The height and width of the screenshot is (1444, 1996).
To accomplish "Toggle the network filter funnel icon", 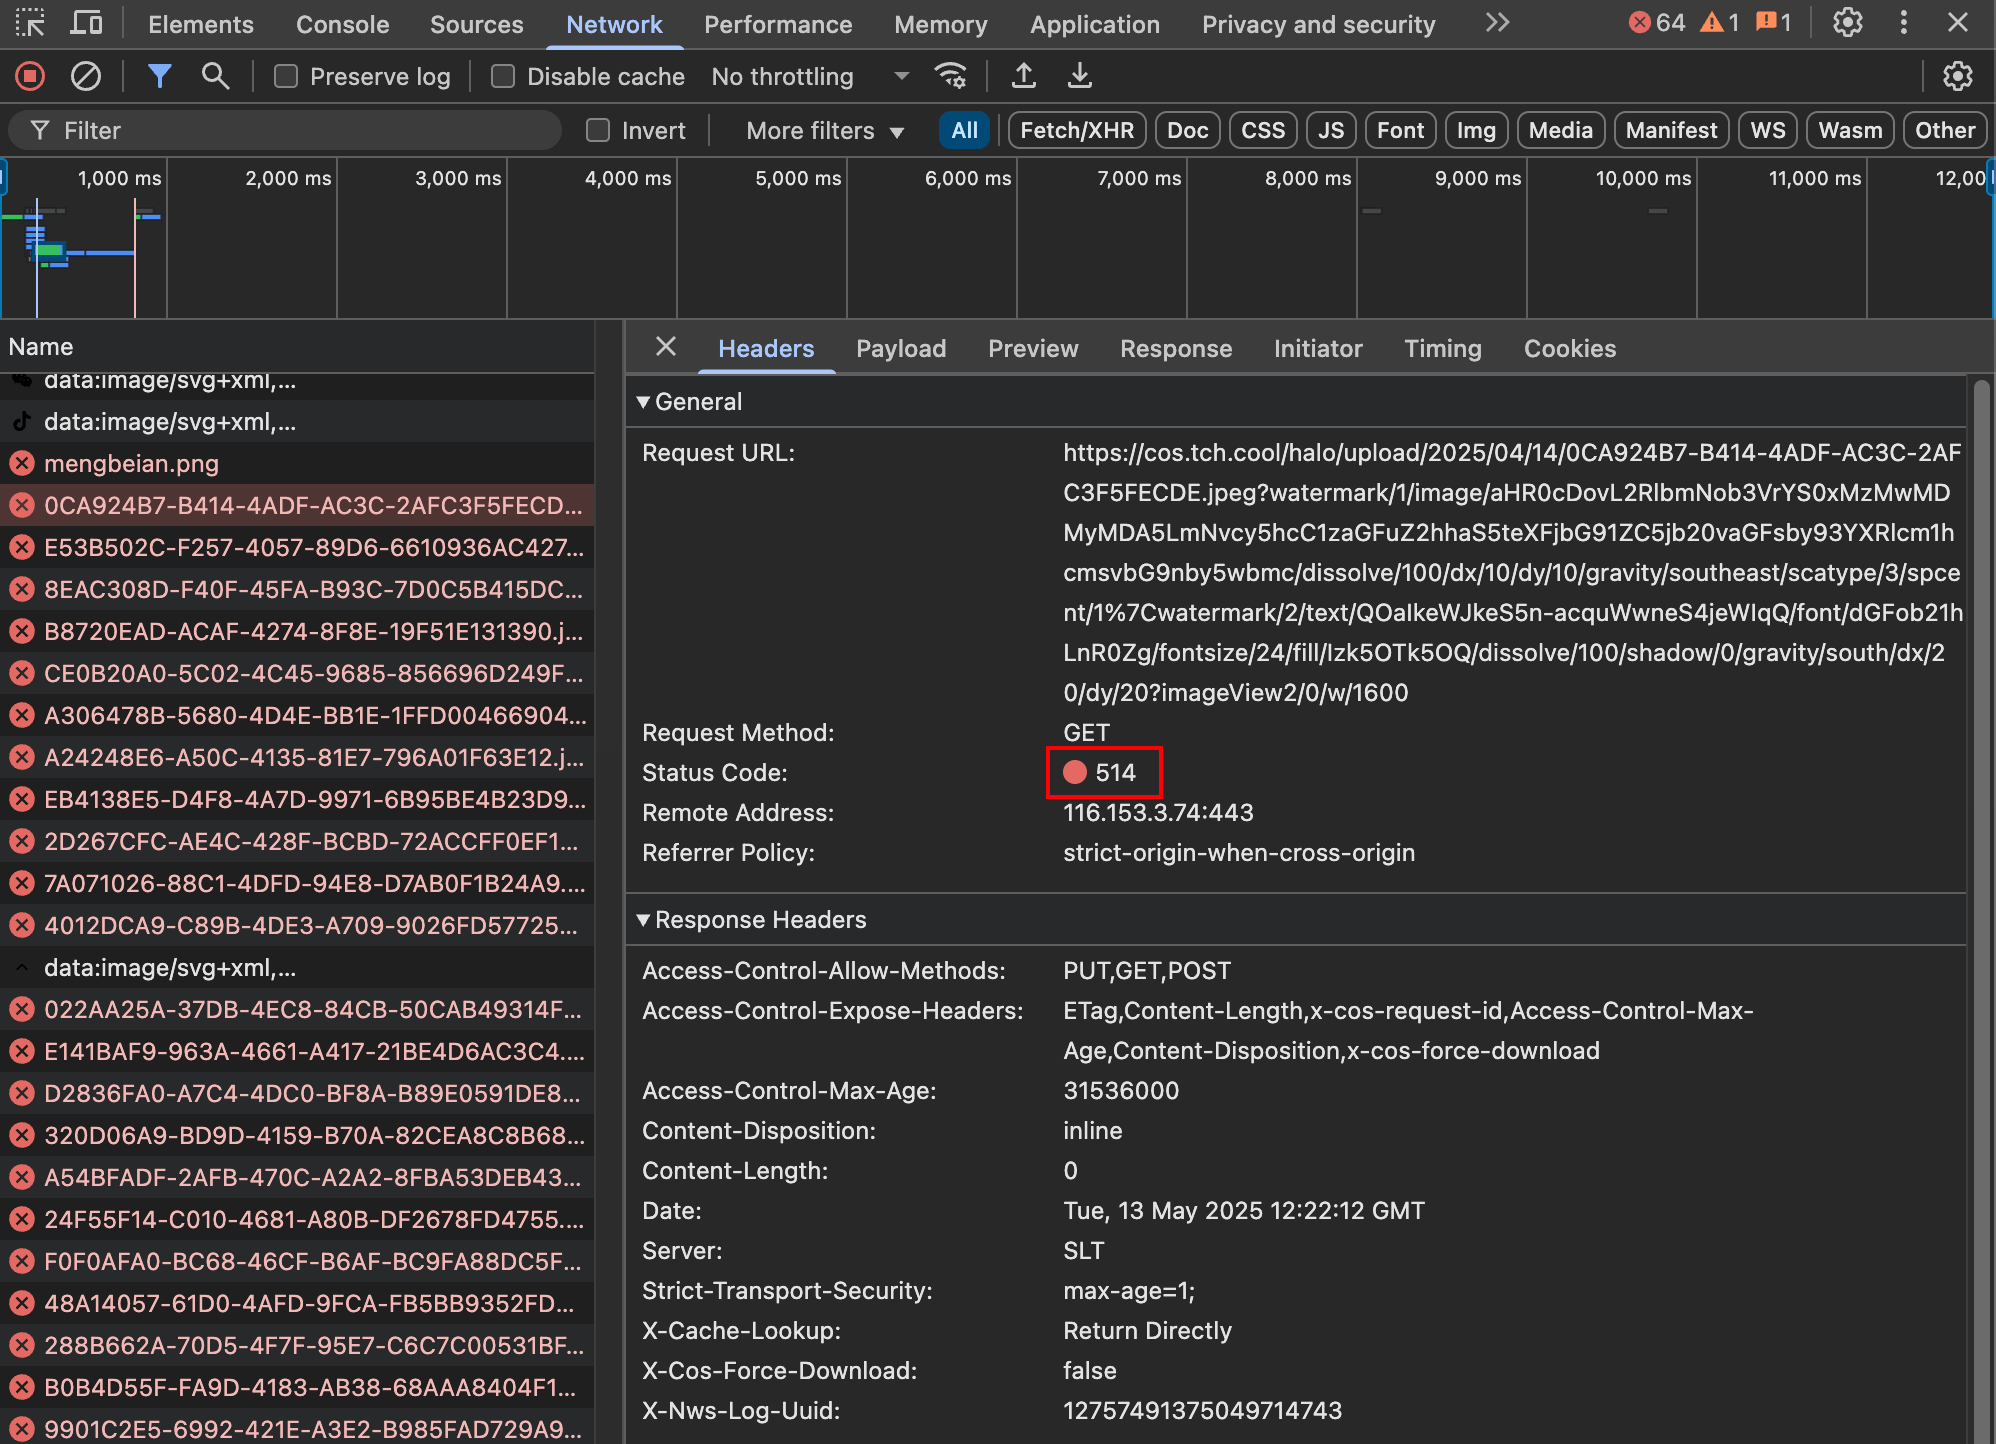I will [159, 76].
